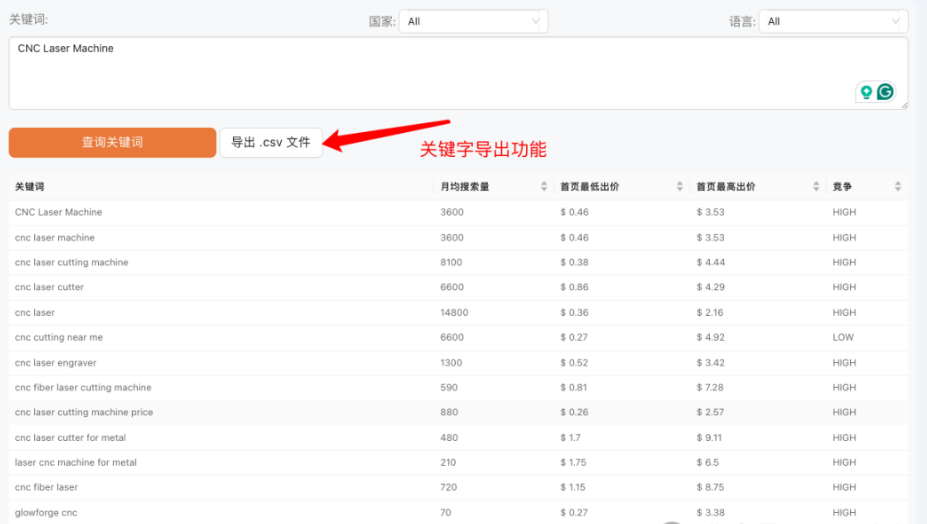Click the green pin extension icon in textarea
The height and width of the screenshot is (524, 927).
pos(866,92)
